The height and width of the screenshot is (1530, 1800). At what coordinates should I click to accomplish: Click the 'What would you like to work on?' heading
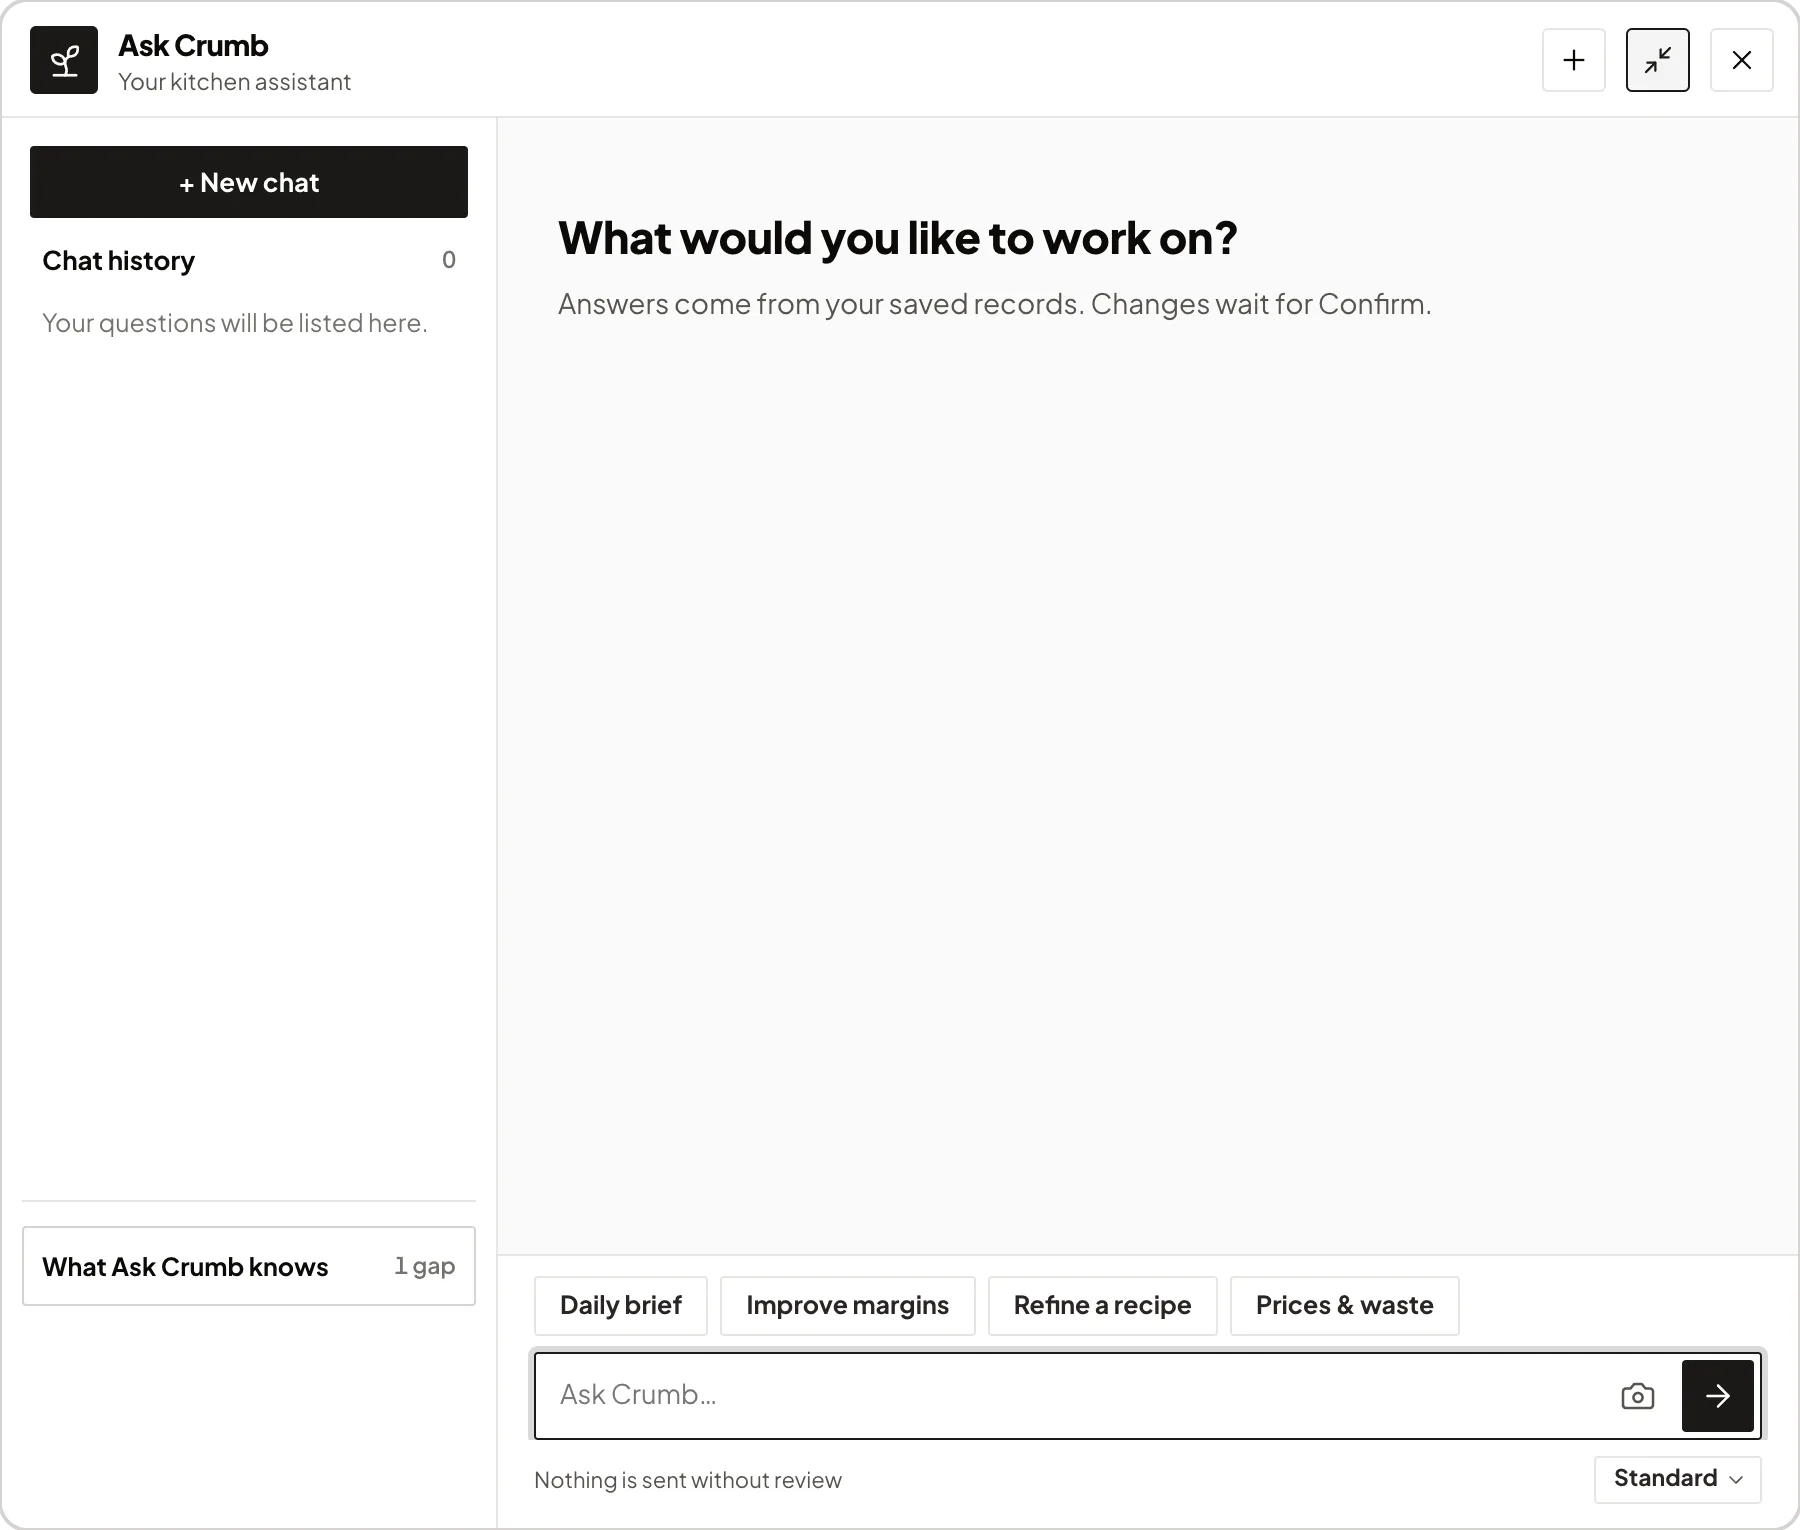[898, 238]
